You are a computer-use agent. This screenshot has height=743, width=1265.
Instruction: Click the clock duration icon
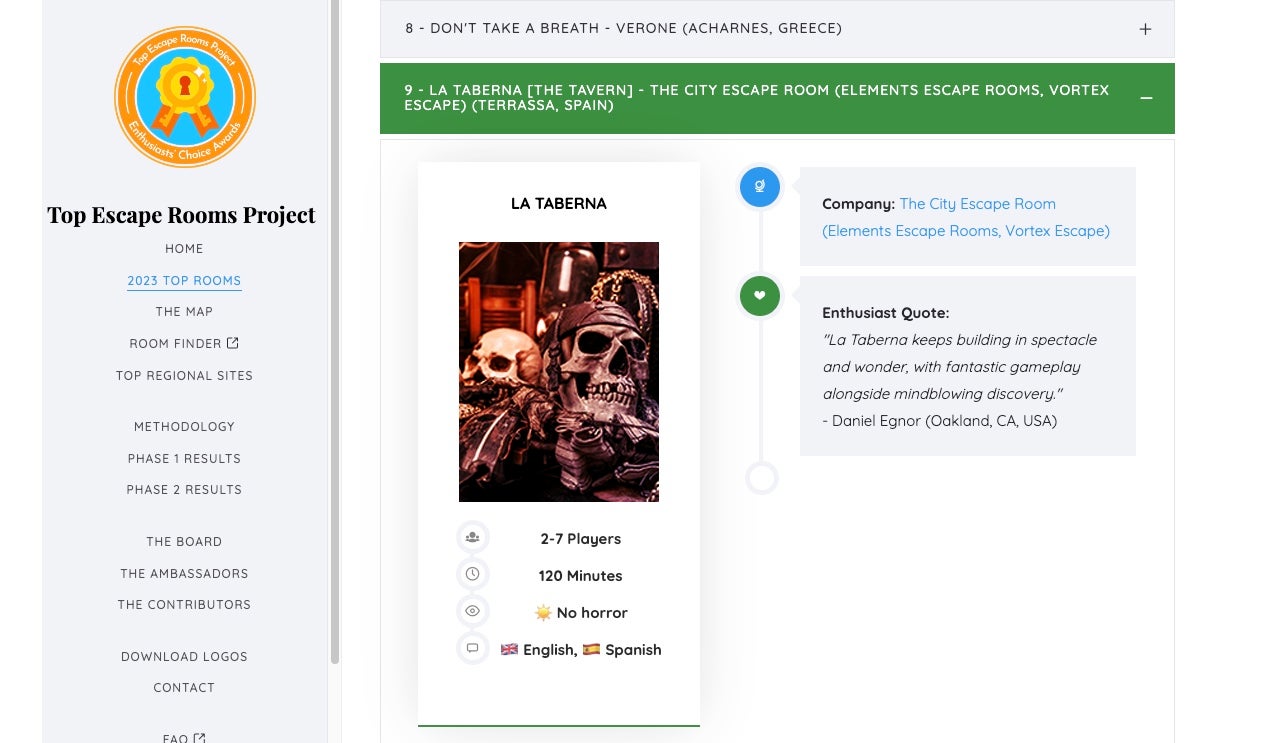(472, 575)
